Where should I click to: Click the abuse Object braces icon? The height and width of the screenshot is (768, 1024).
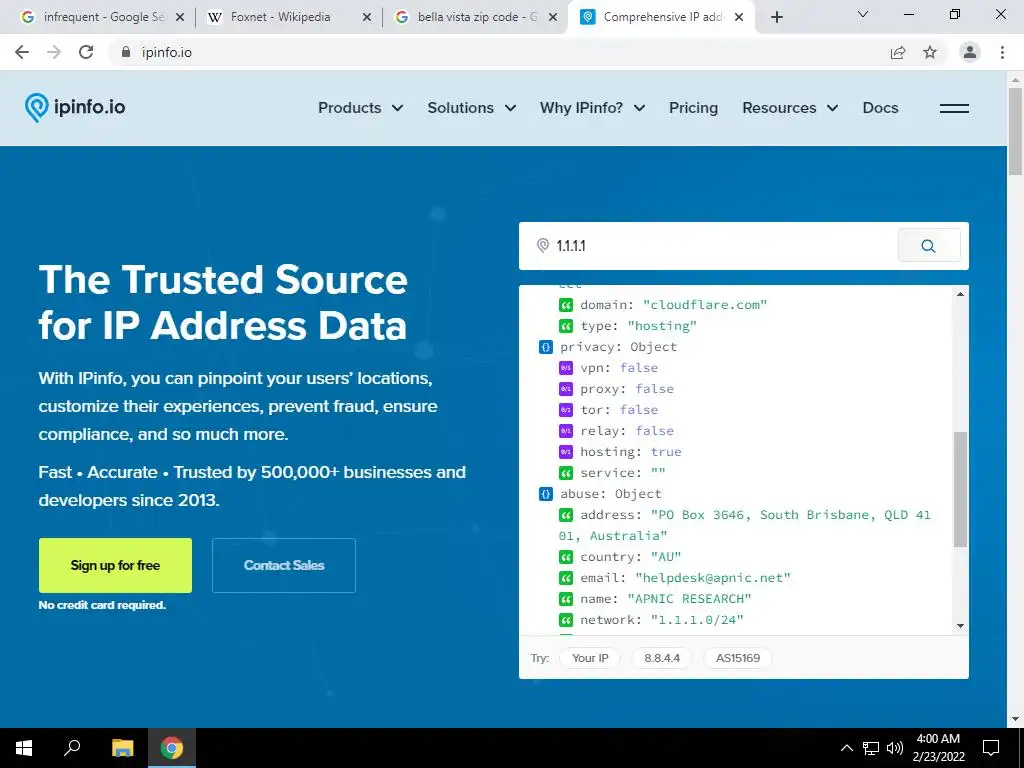point(546,494)
